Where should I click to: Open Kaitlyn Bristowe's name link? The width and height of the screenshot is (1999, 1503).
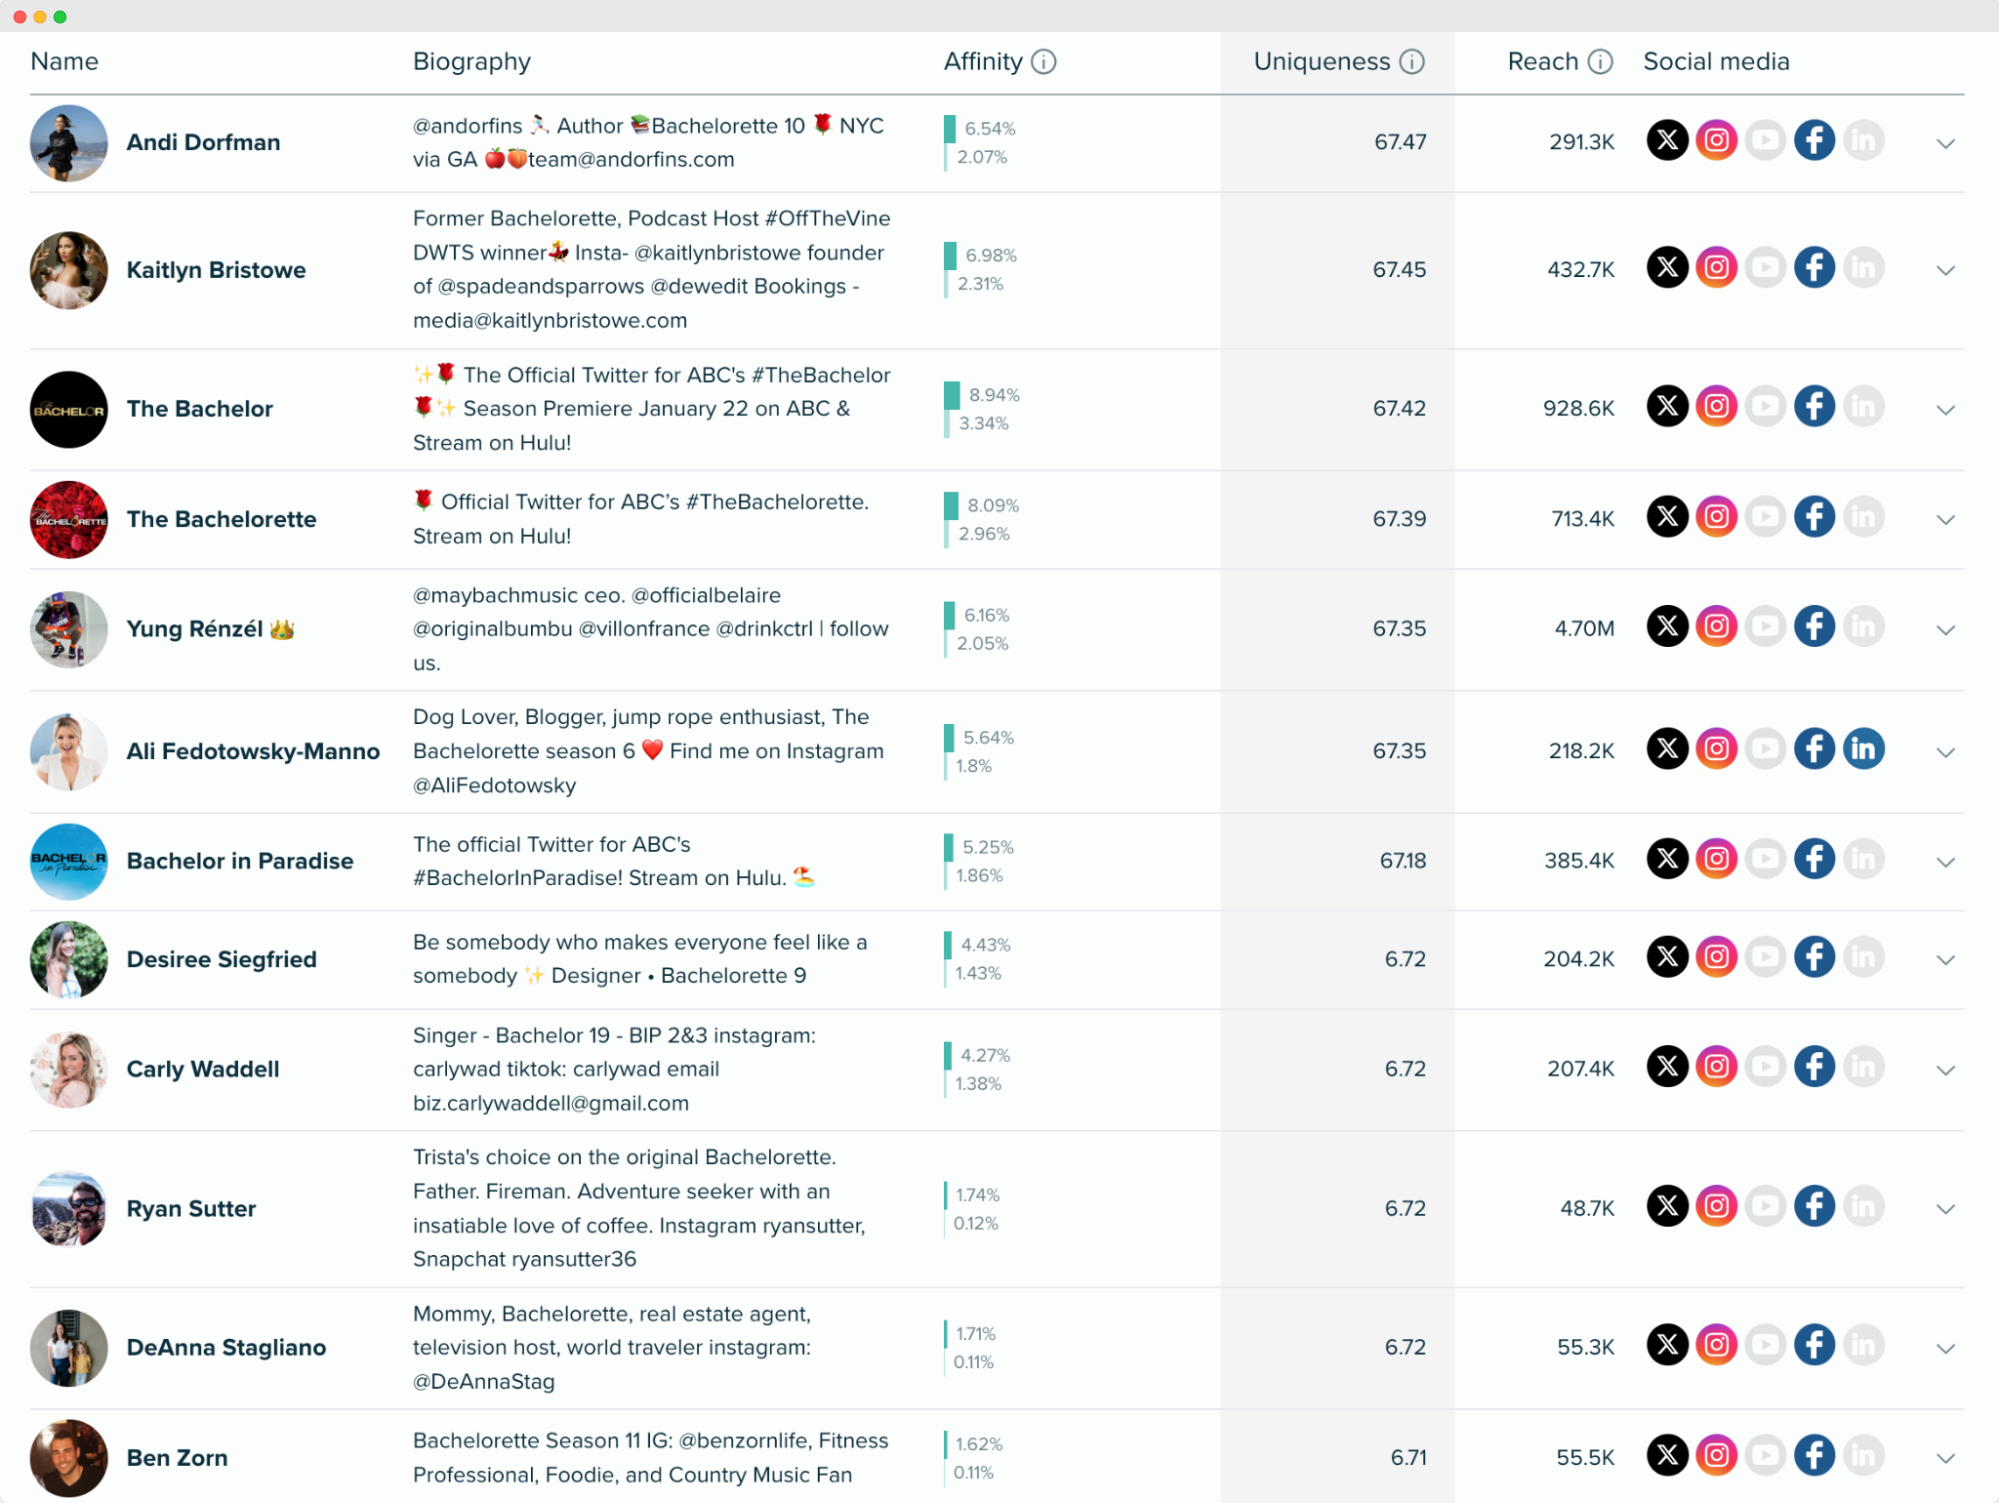tap(216, 270)
